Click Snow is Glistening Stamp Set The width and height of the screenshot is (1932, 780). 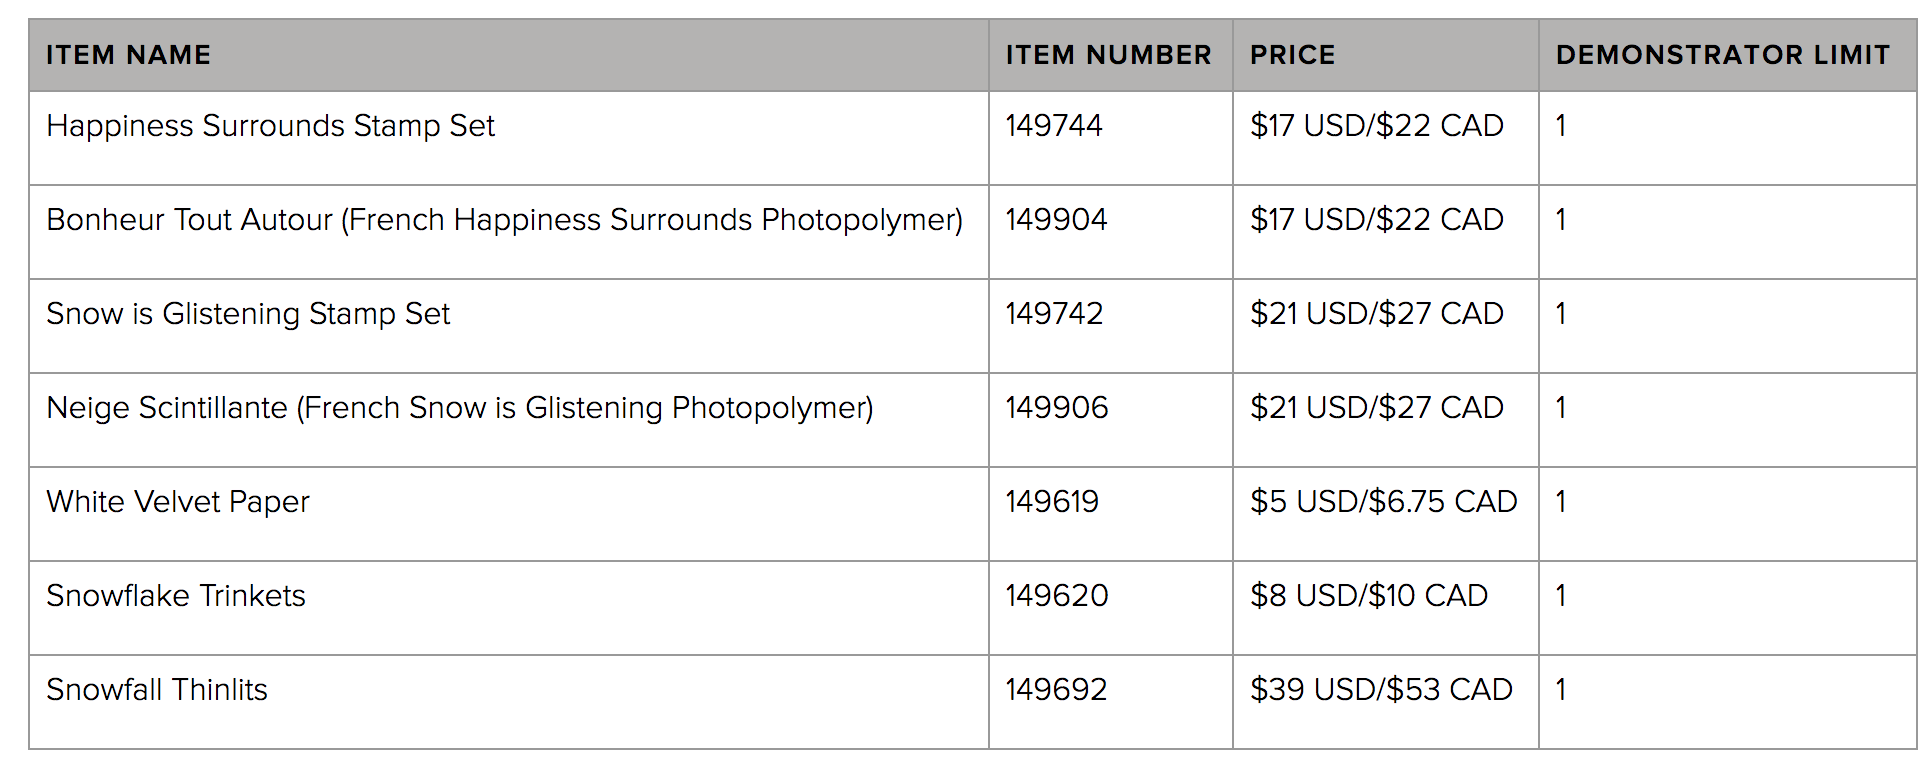248,314
